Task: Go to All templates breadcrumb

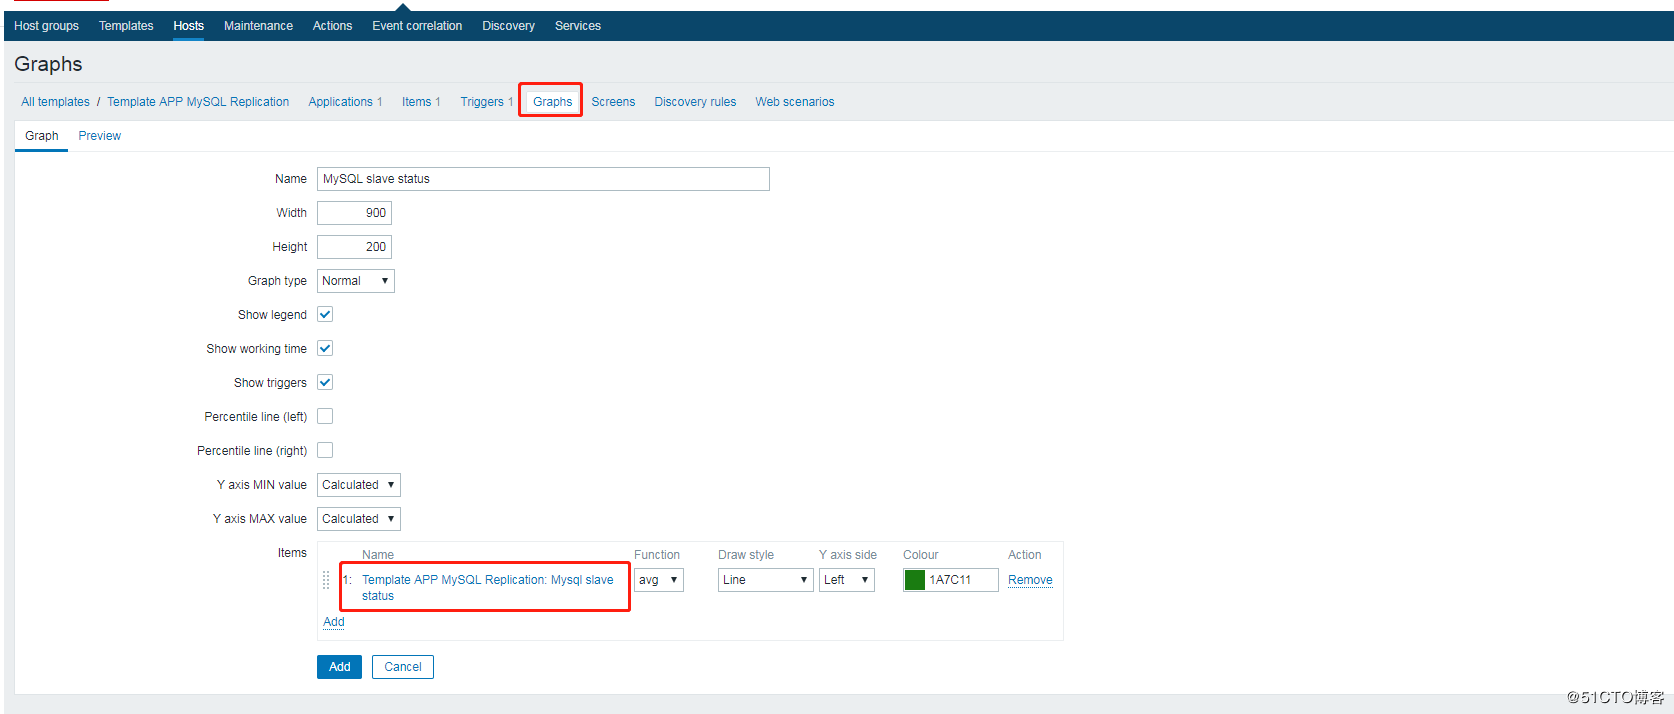Action: tap(55, 102)
